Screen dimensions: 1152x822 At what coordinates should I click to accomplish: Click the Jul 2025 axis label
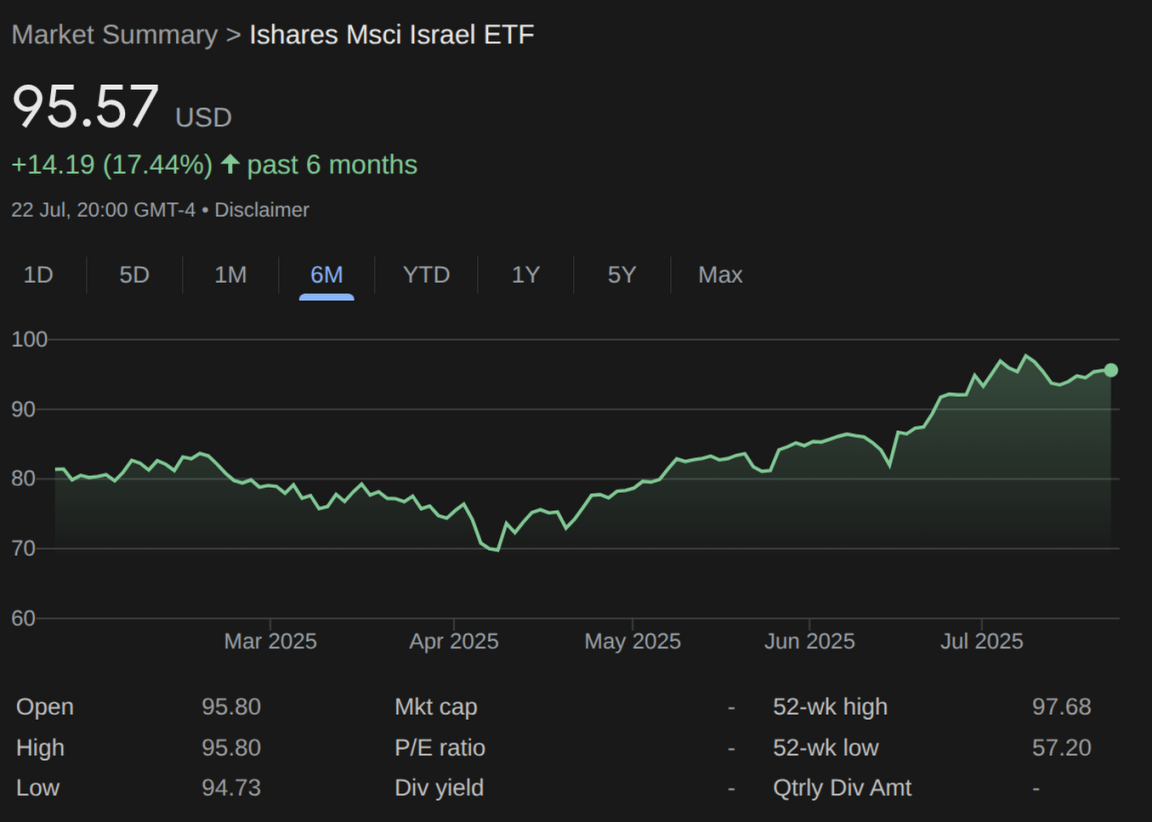pos(982,641)
